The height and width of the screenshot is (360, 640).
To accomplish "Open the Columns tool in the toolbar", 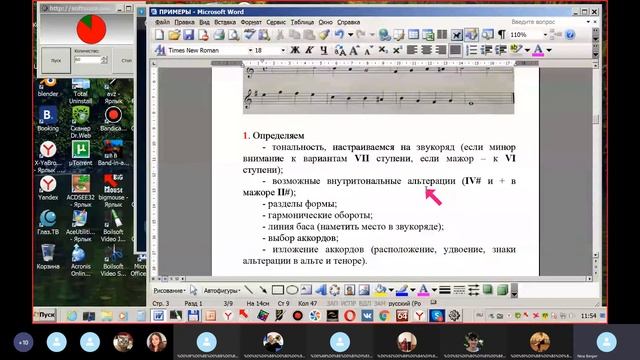I will click(x=442, y=35).
